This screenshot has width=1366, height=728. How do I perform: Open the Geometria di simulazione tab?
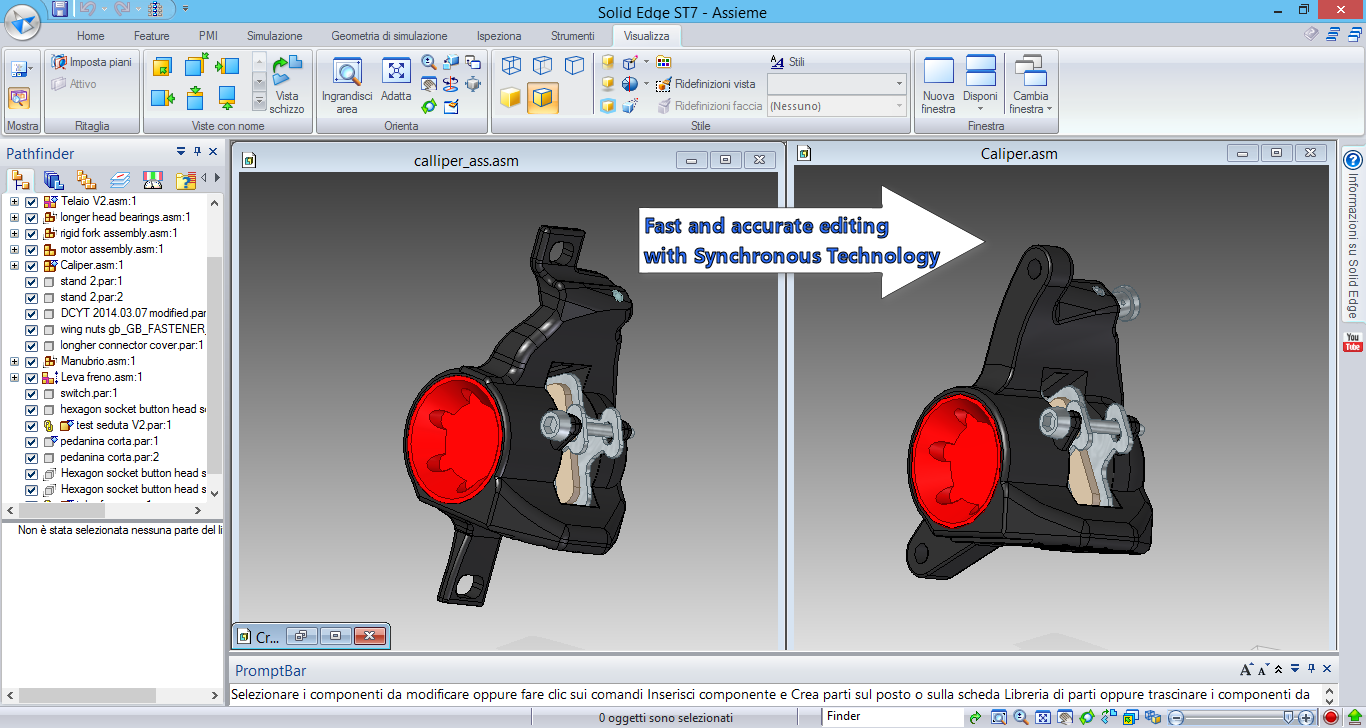tap(389, 36)
